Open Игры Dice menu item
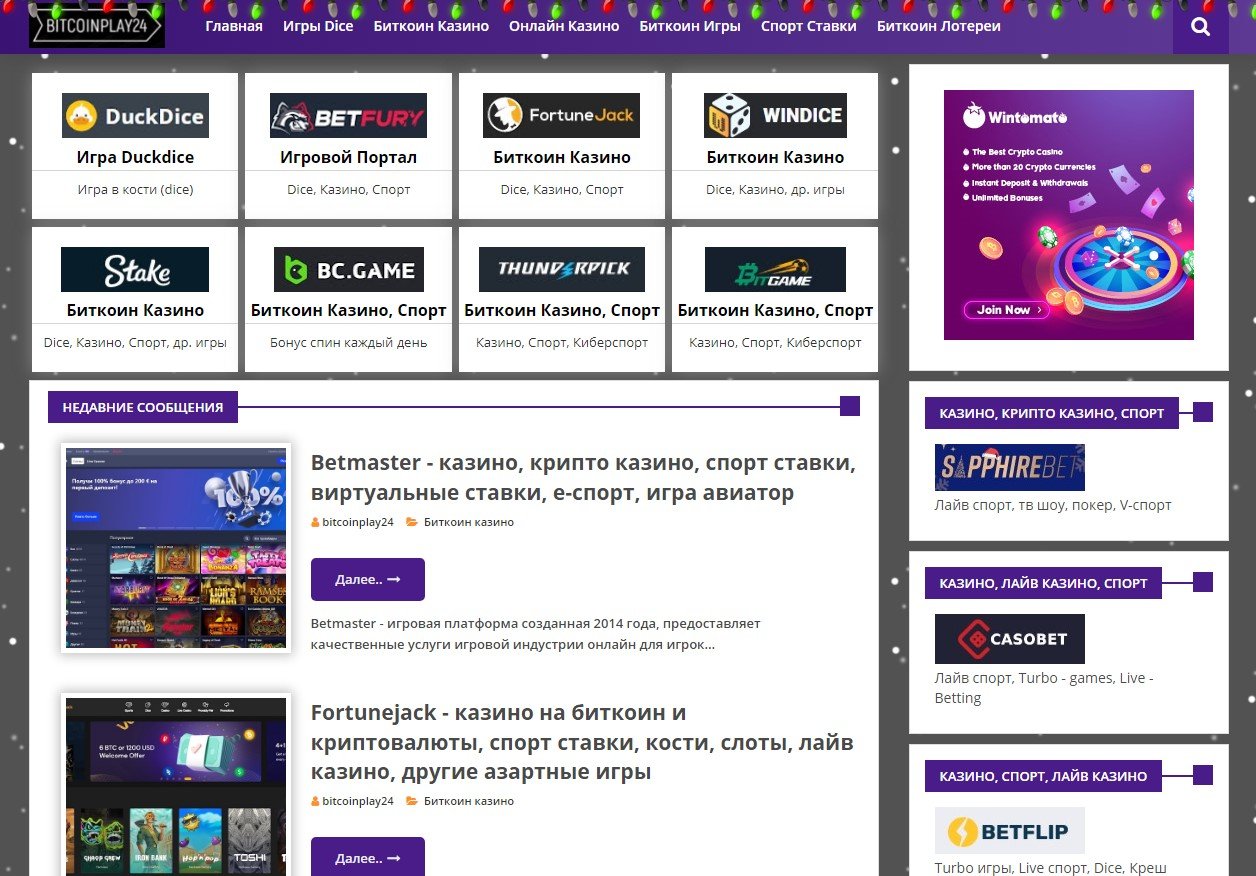The width and height of the screenshot is (1256, 876). coord(318,26)
